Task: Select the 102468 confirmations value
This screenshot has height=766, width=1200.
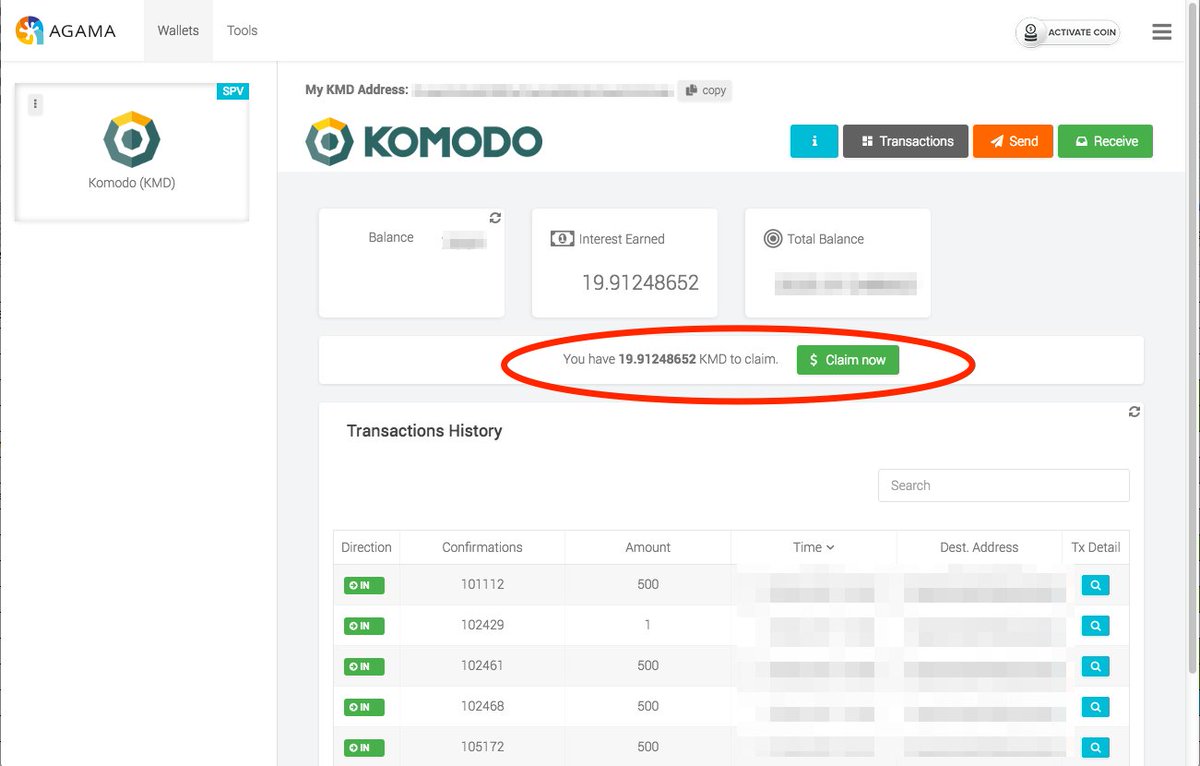Action: [482, 707]
